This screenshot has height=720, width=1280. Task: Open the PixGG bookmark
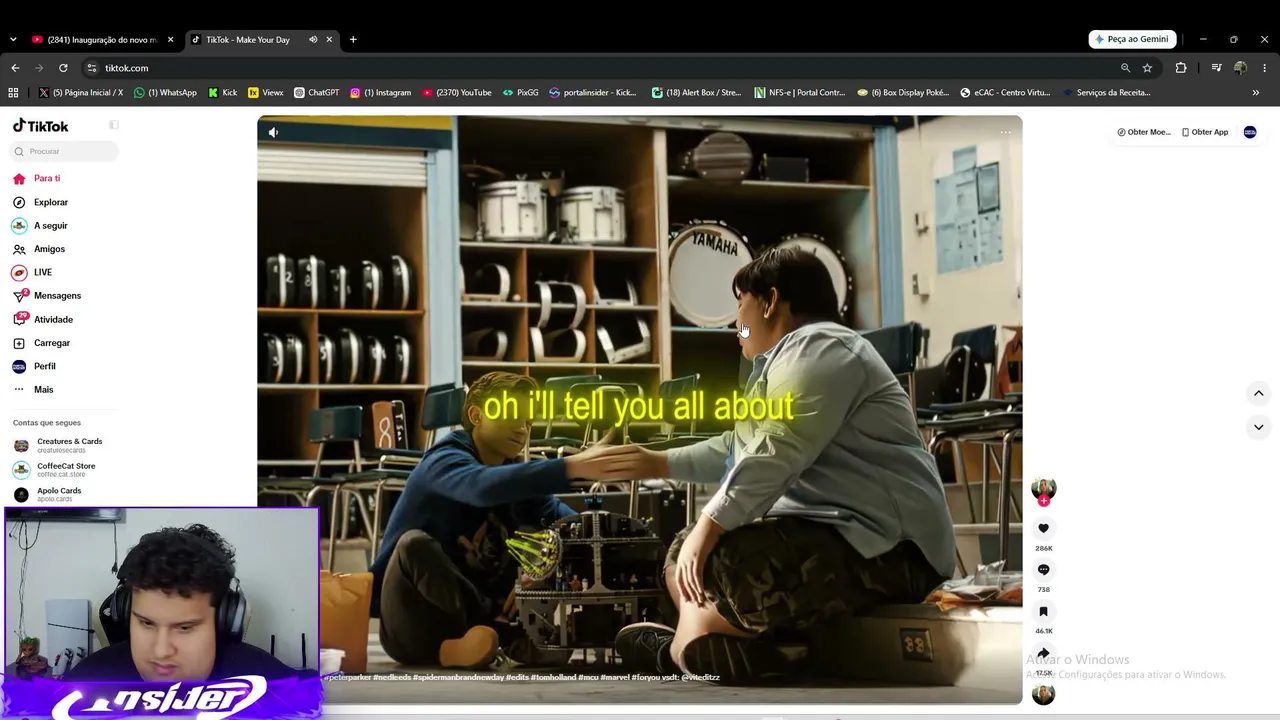pyautogui.click(x=521, y=93)
